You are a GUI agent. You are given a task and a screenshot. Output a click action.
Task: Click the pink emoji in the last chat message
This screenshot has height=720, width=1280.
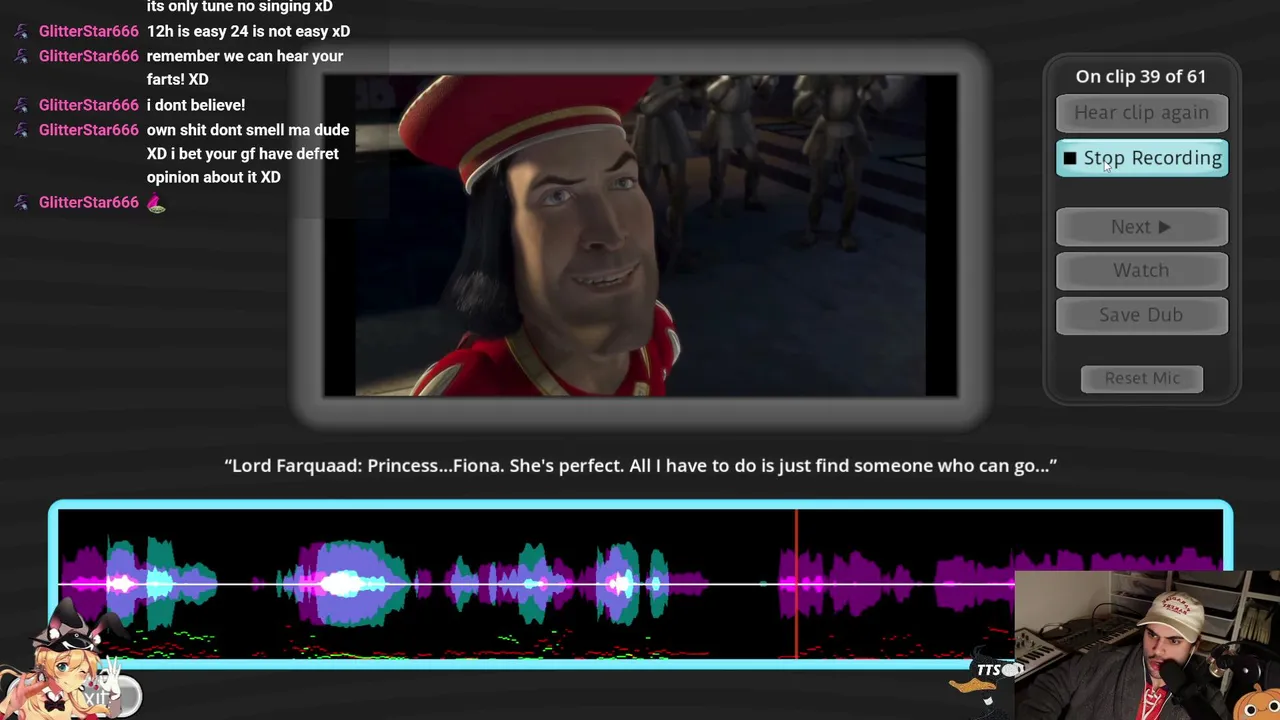click(x=156, y=203)
